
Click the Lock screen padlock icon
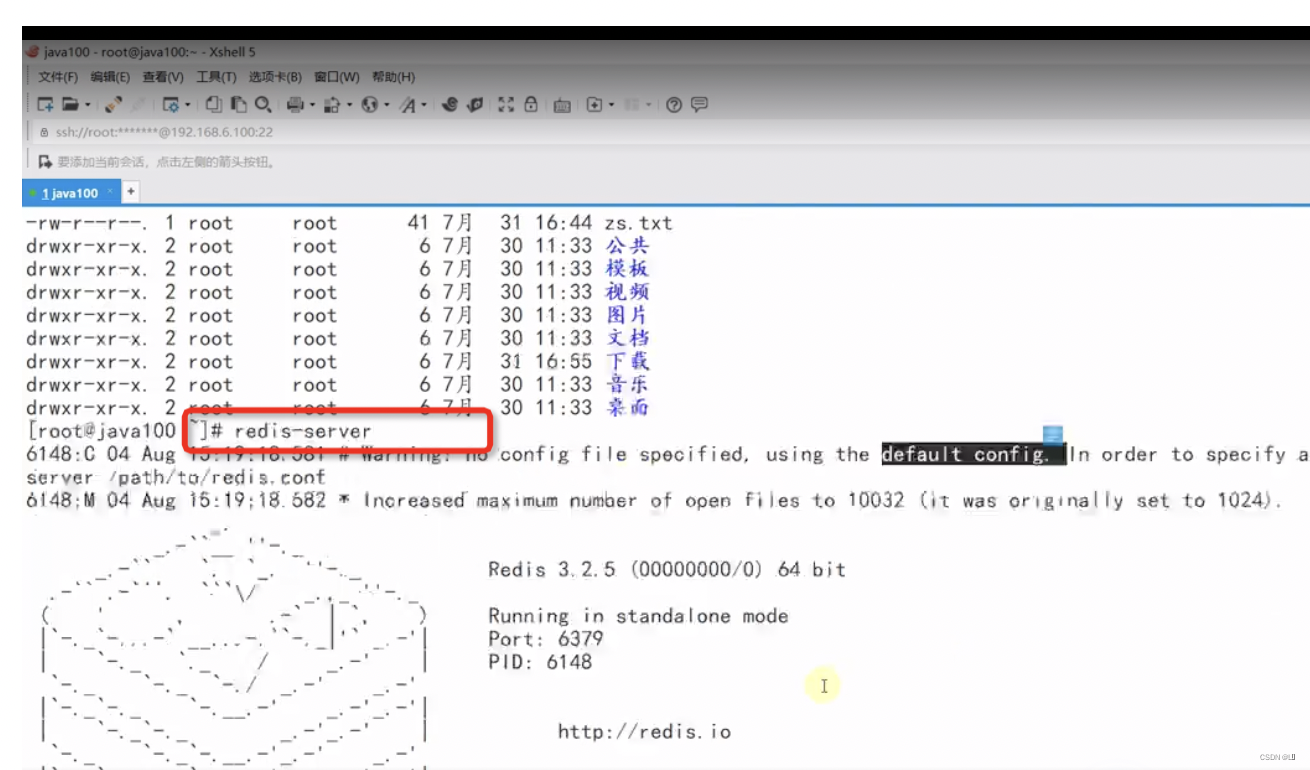click(531, 104)
